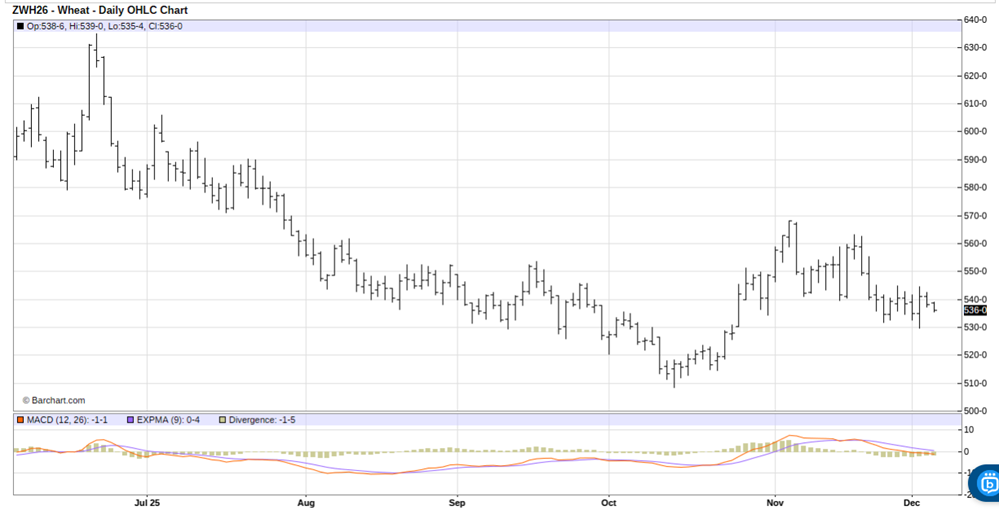Click the orange MACD legend swatch
The image size is (999, 510).
(x=20, y=420)
